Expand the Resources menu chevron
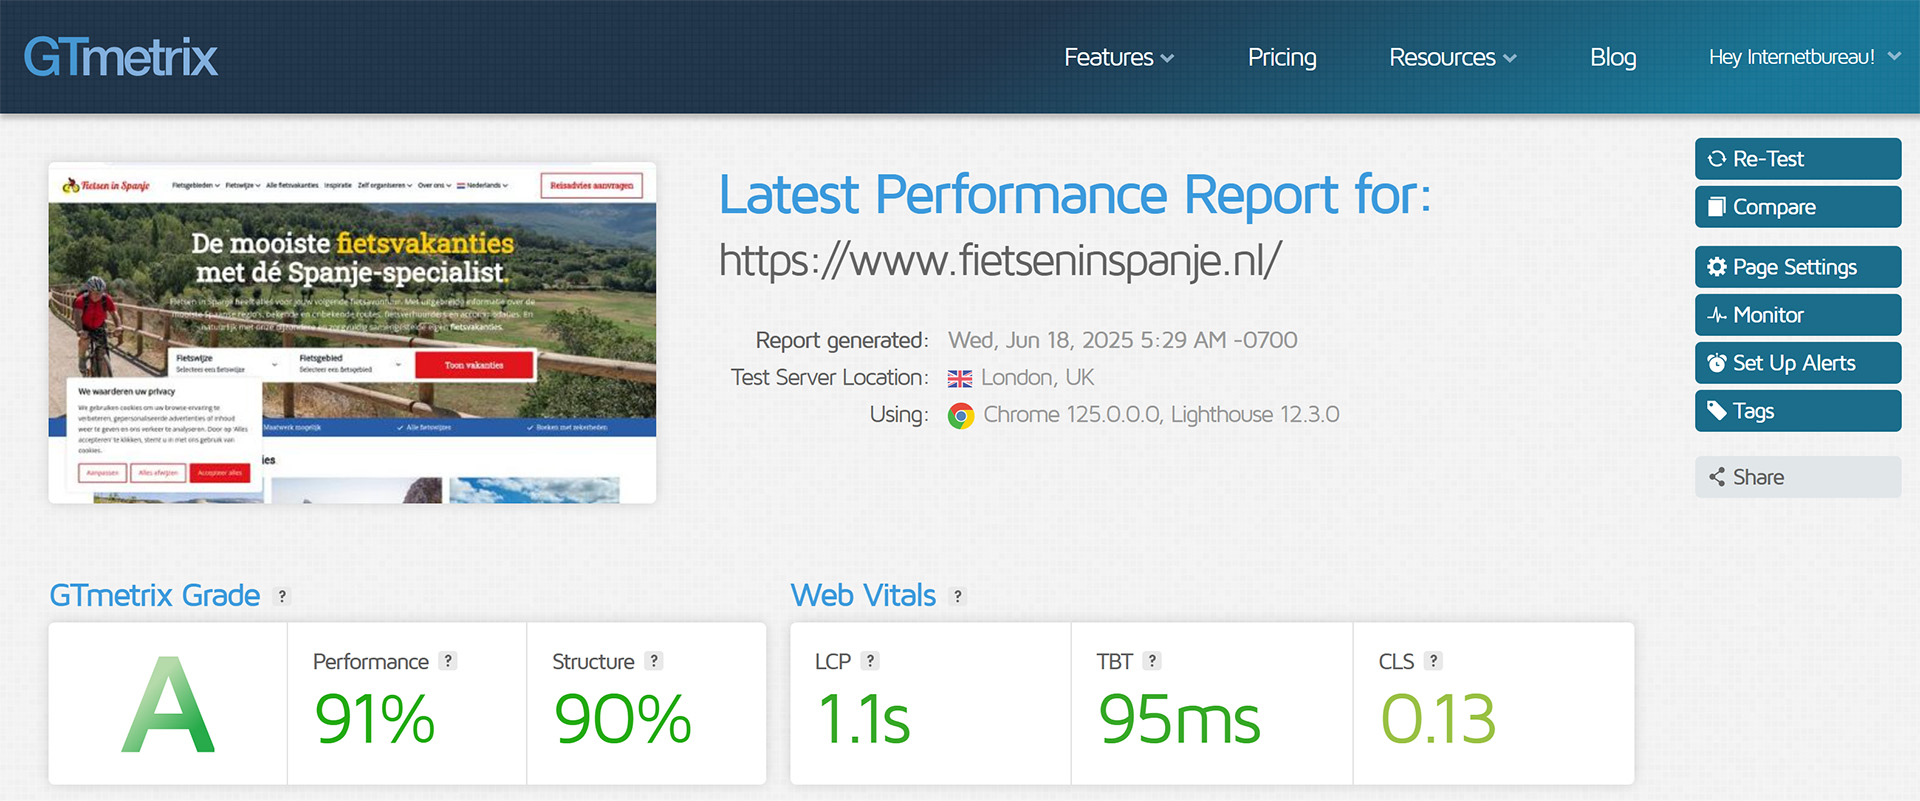Screen dimensions: 1920x801 1510,58
